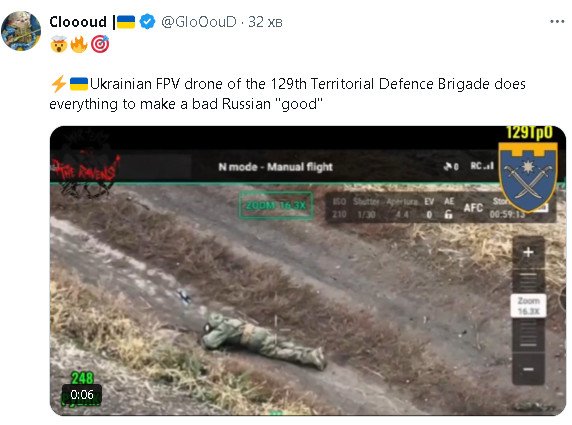Click the red Ravens logo overlay
Viewport: 572px width, 425px height.
pyautogui.click(x=85, y=166)
